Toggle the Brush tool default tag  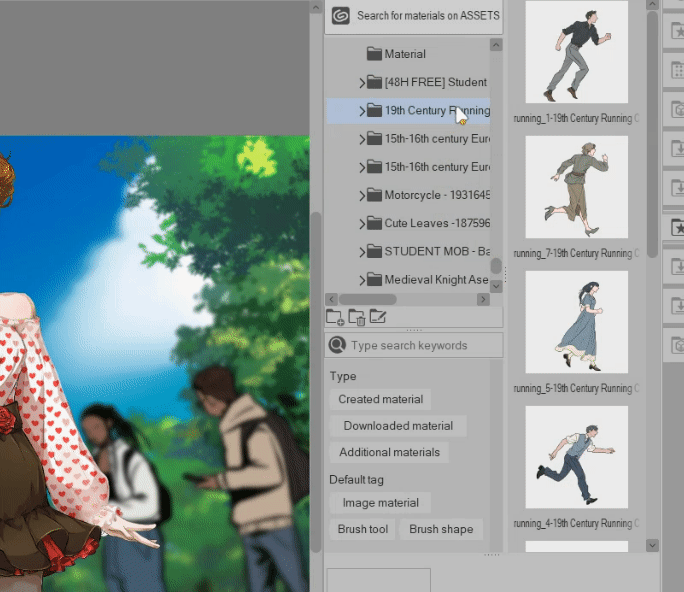click(x=363, y=529)
